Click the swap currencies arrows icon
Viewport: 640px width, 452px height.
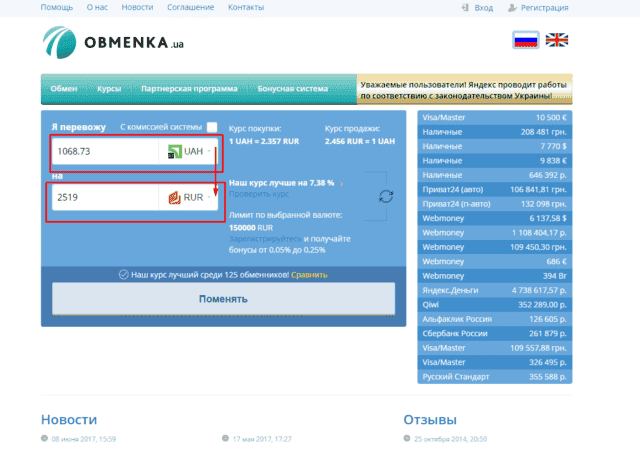point(386,196)
